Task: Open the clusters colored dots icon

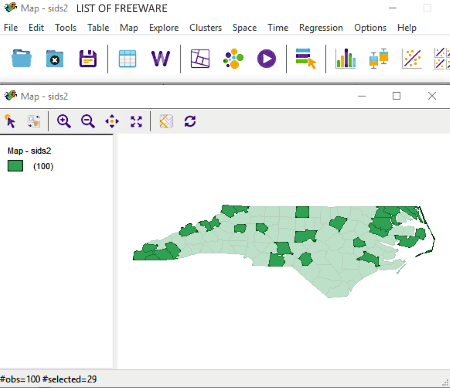Action: (x=233, y=59)
